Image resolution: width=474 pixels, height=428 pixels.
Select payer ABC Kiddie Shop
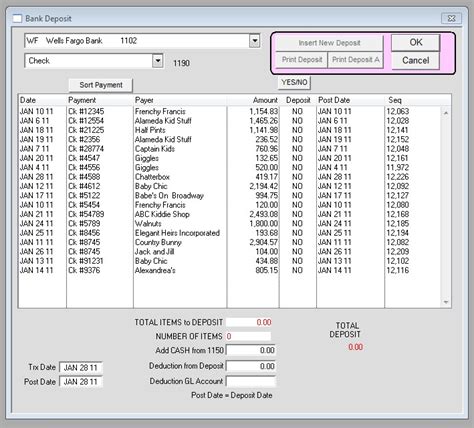(x=162, y=214)
